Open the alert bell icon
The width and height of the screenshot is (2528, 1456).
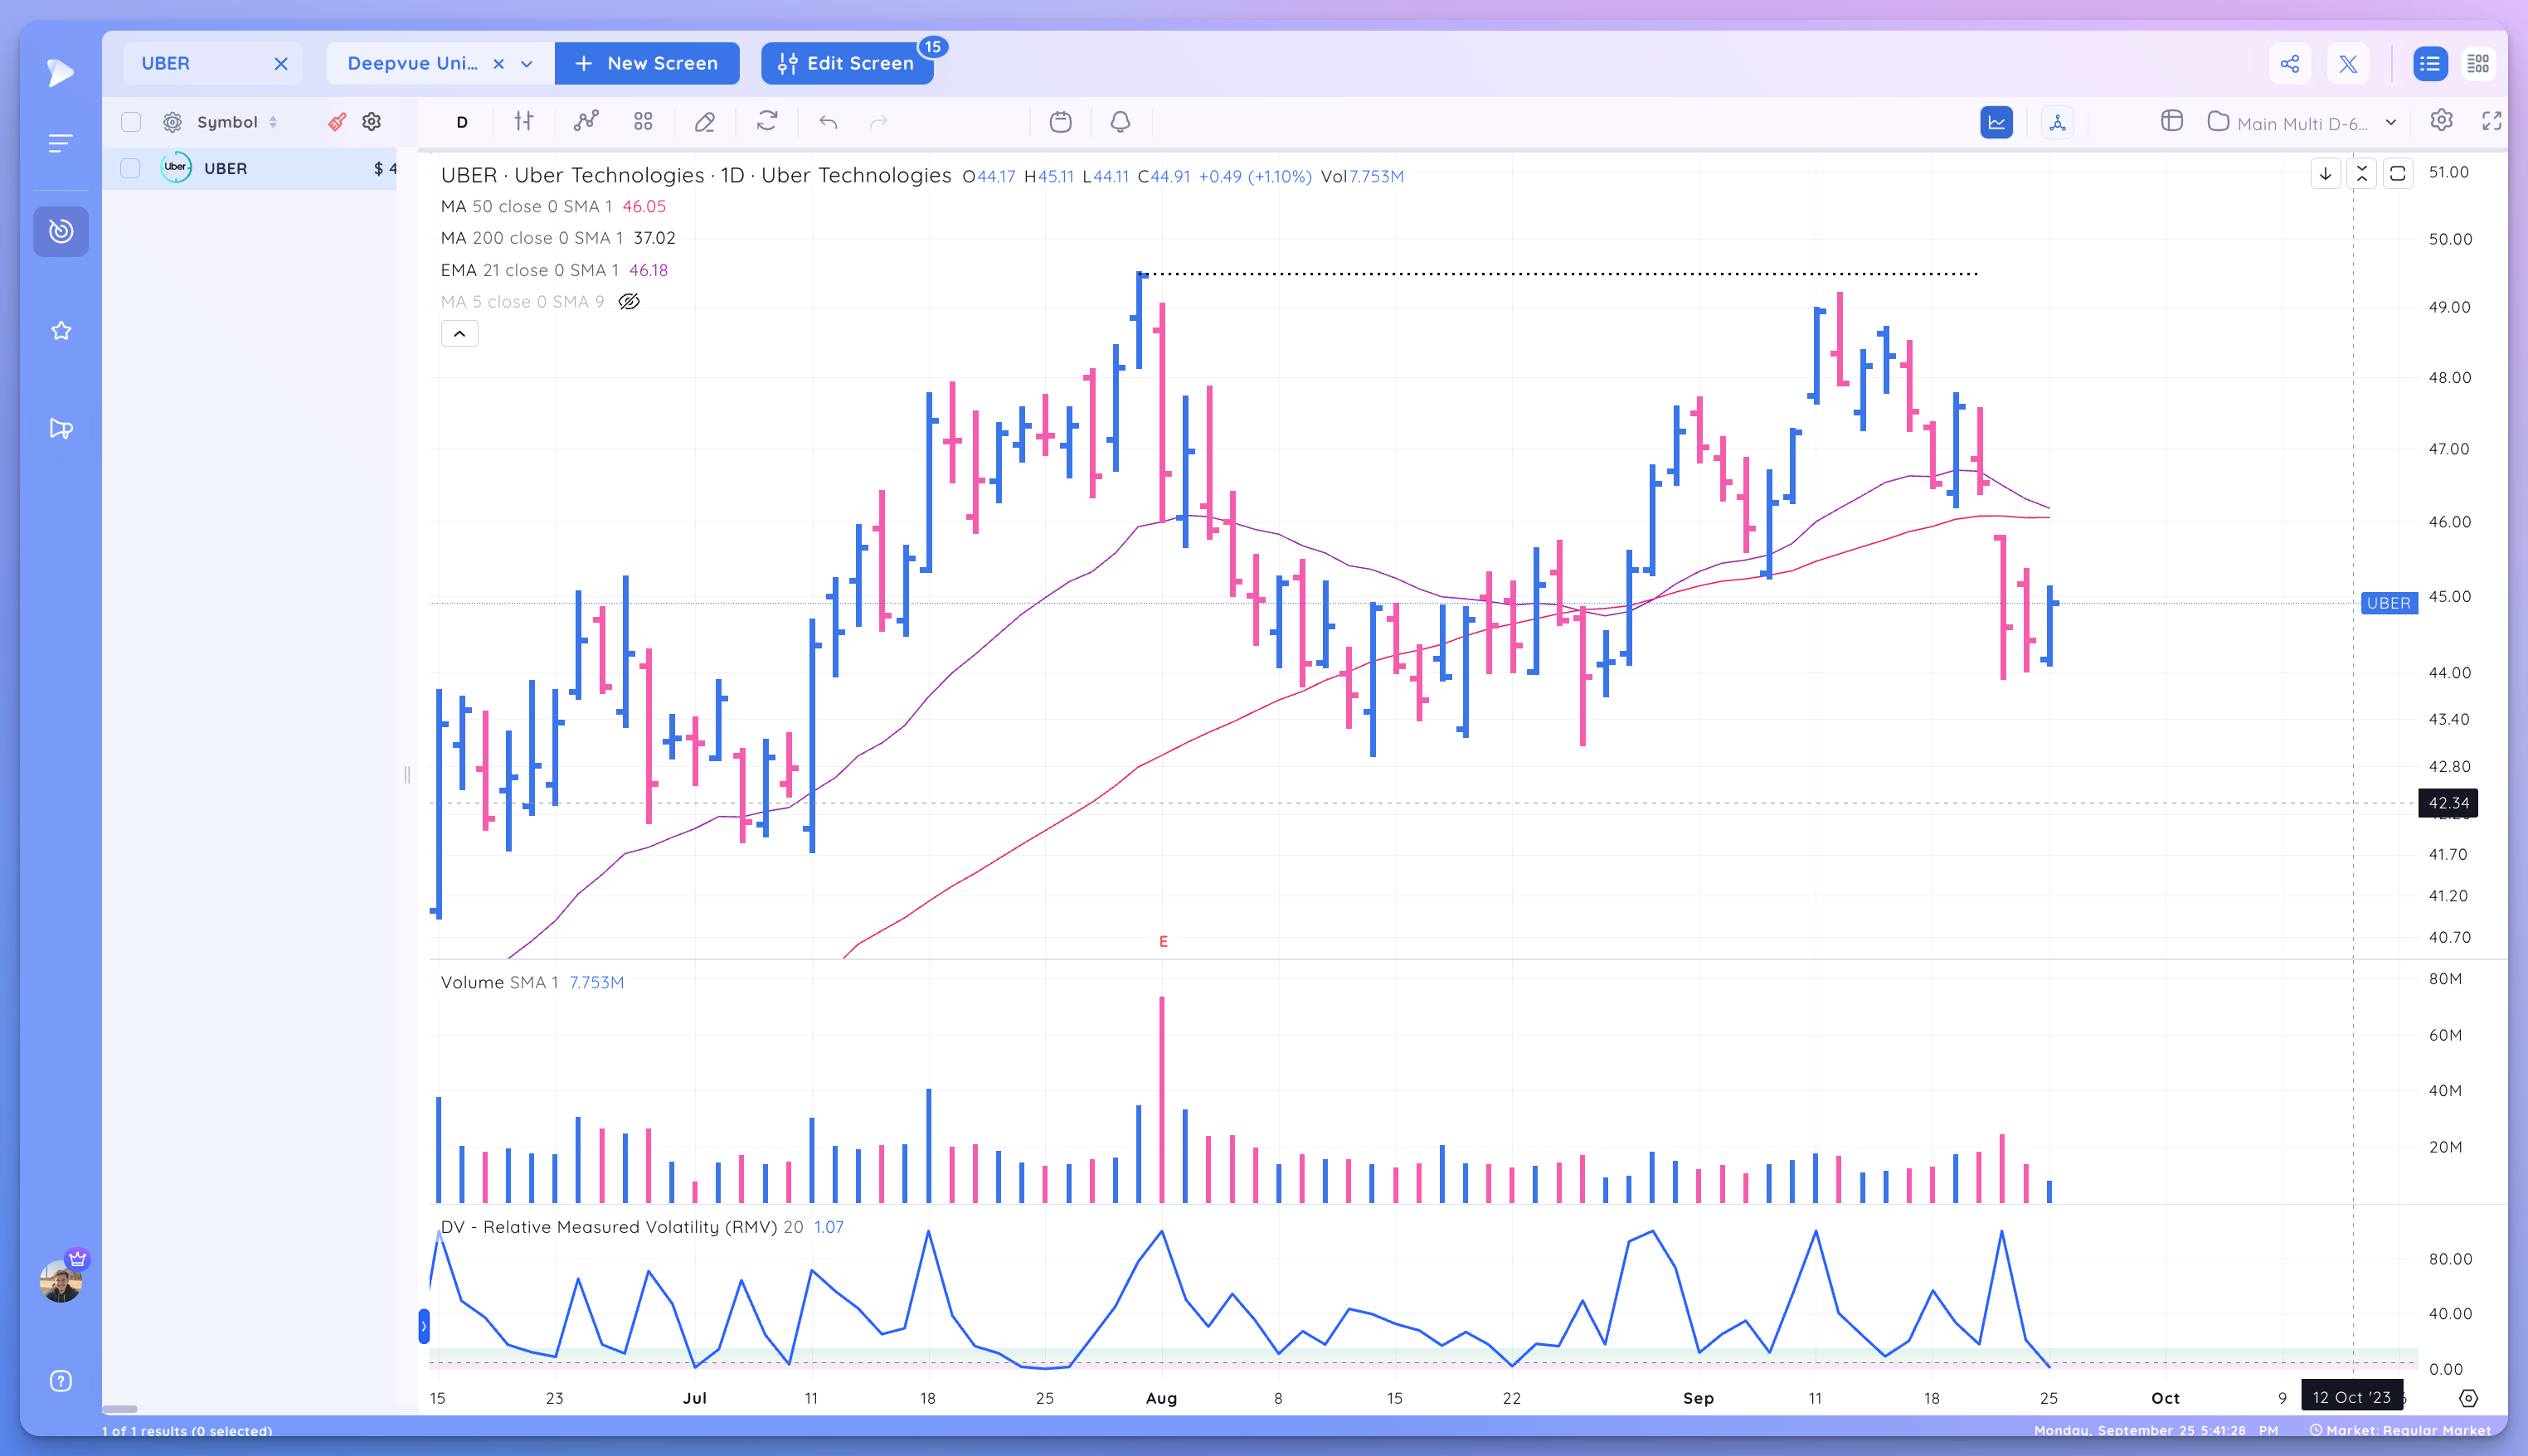[1120, 122]
